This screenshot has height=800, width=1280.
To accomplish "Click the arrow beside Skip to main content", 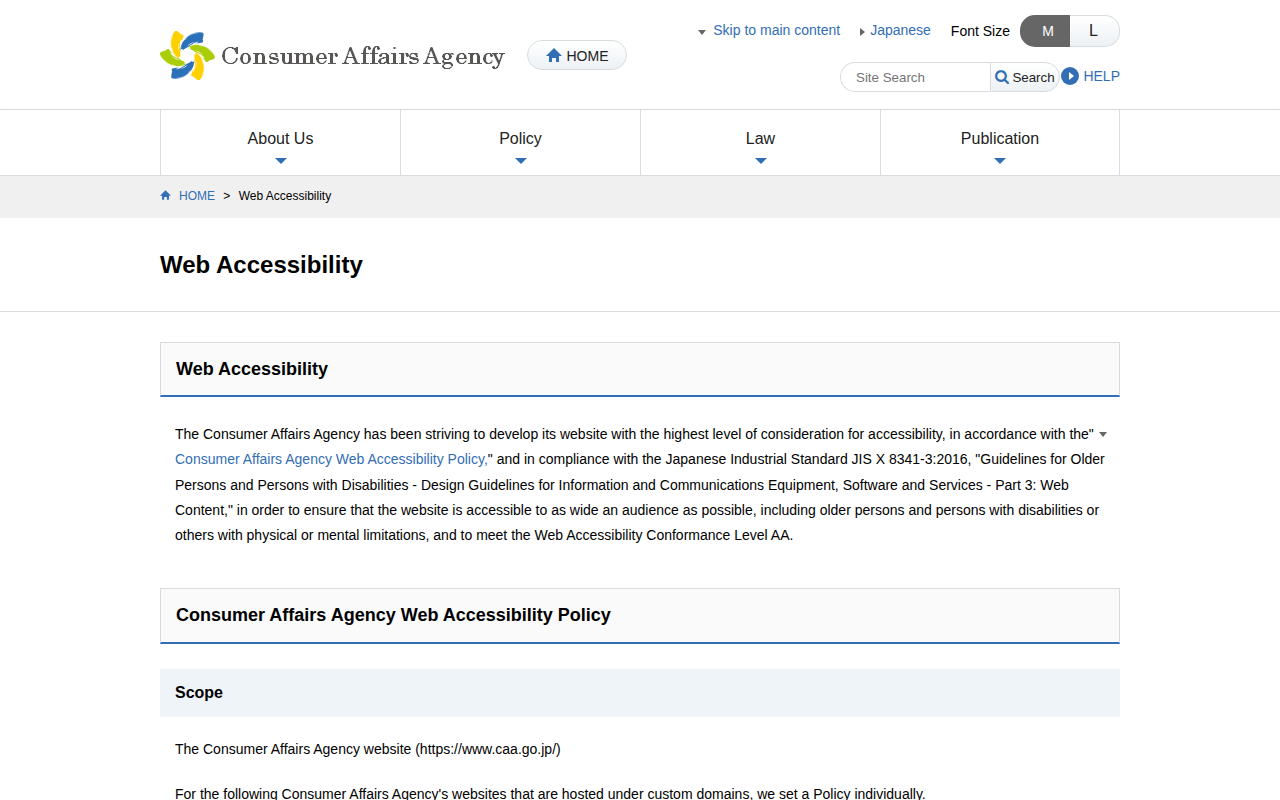I will (x=702, y=32).
